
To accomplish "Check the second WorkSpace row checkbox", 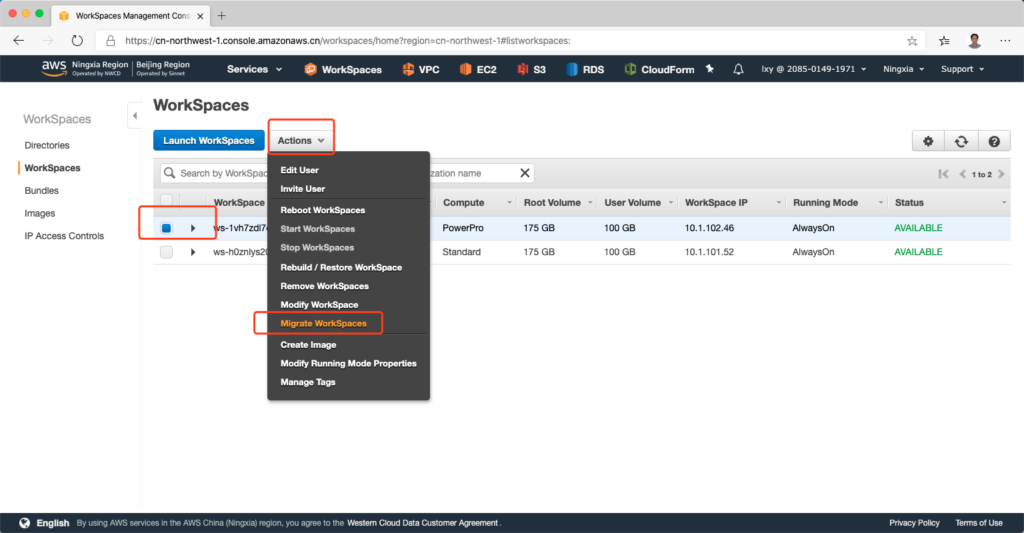I will [166, 252].
